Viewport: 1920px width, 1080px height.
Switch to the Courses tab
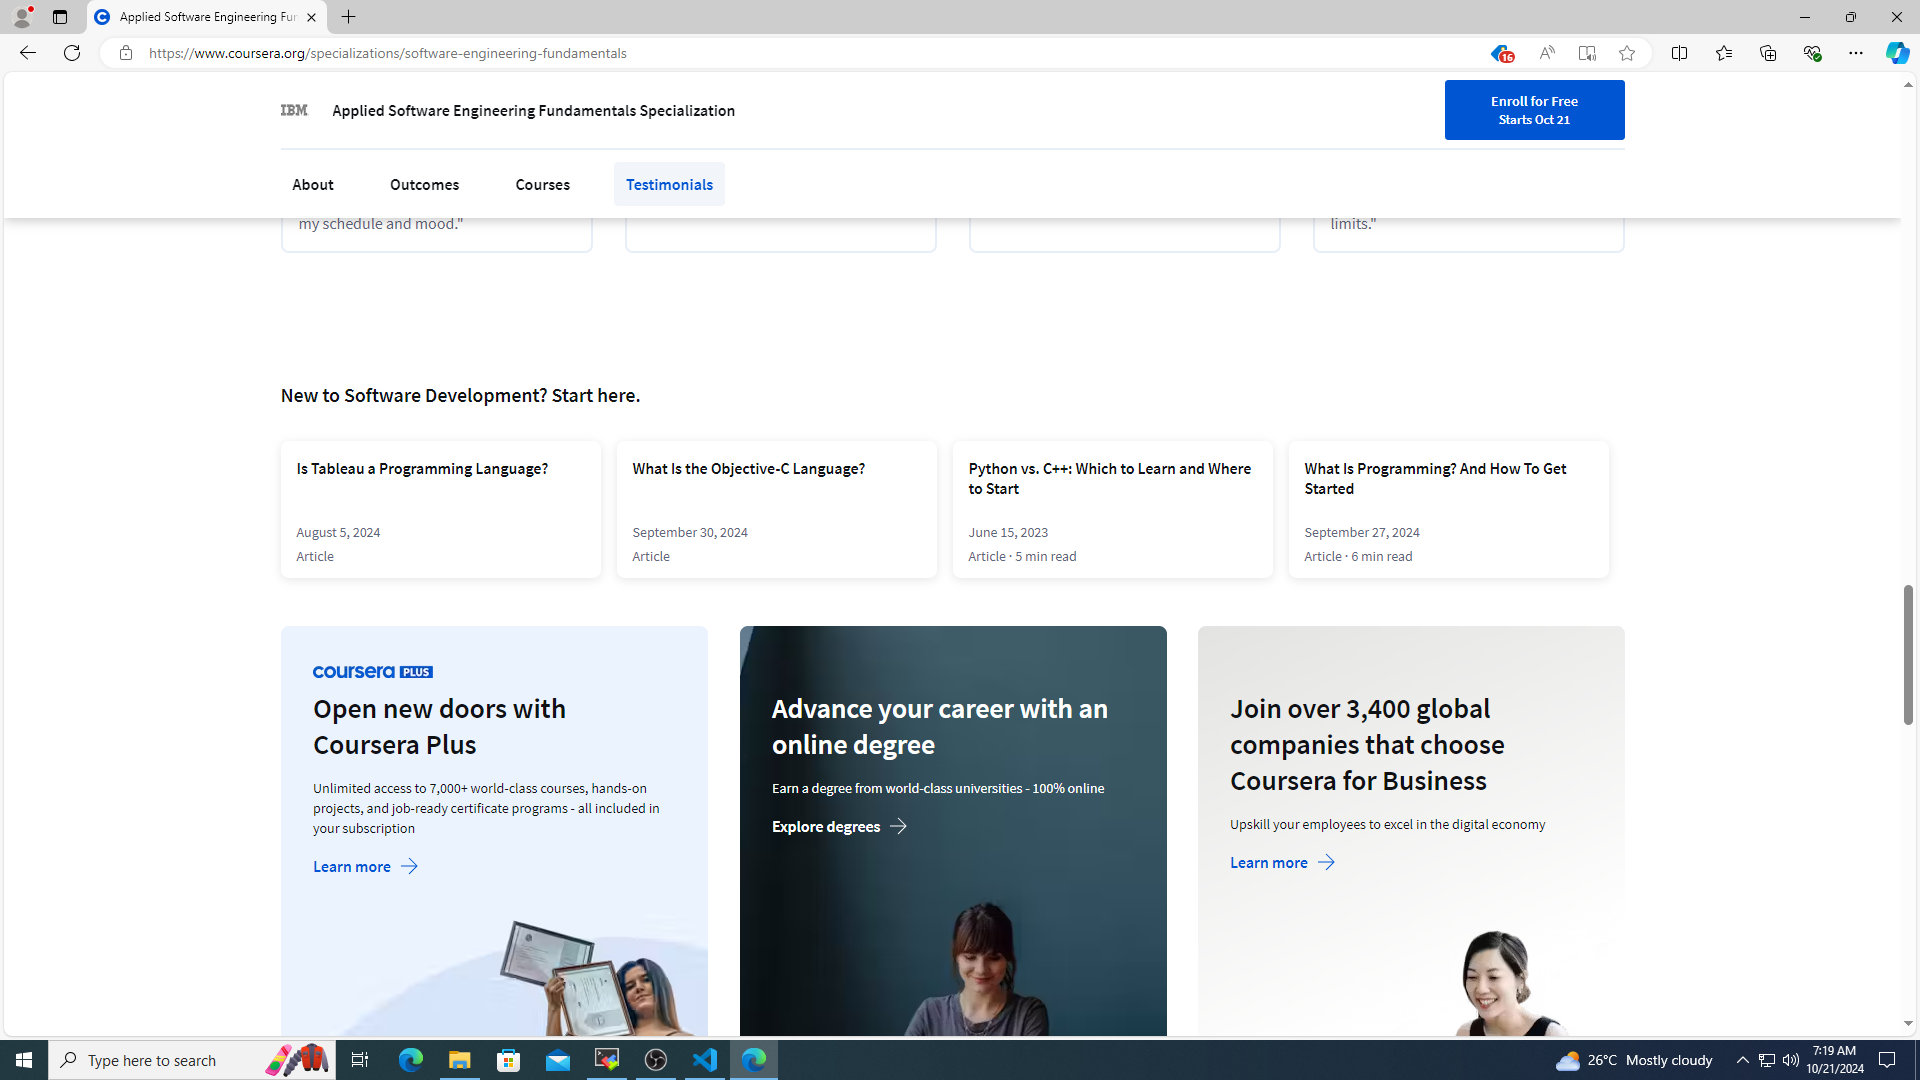tap(543, 184)
